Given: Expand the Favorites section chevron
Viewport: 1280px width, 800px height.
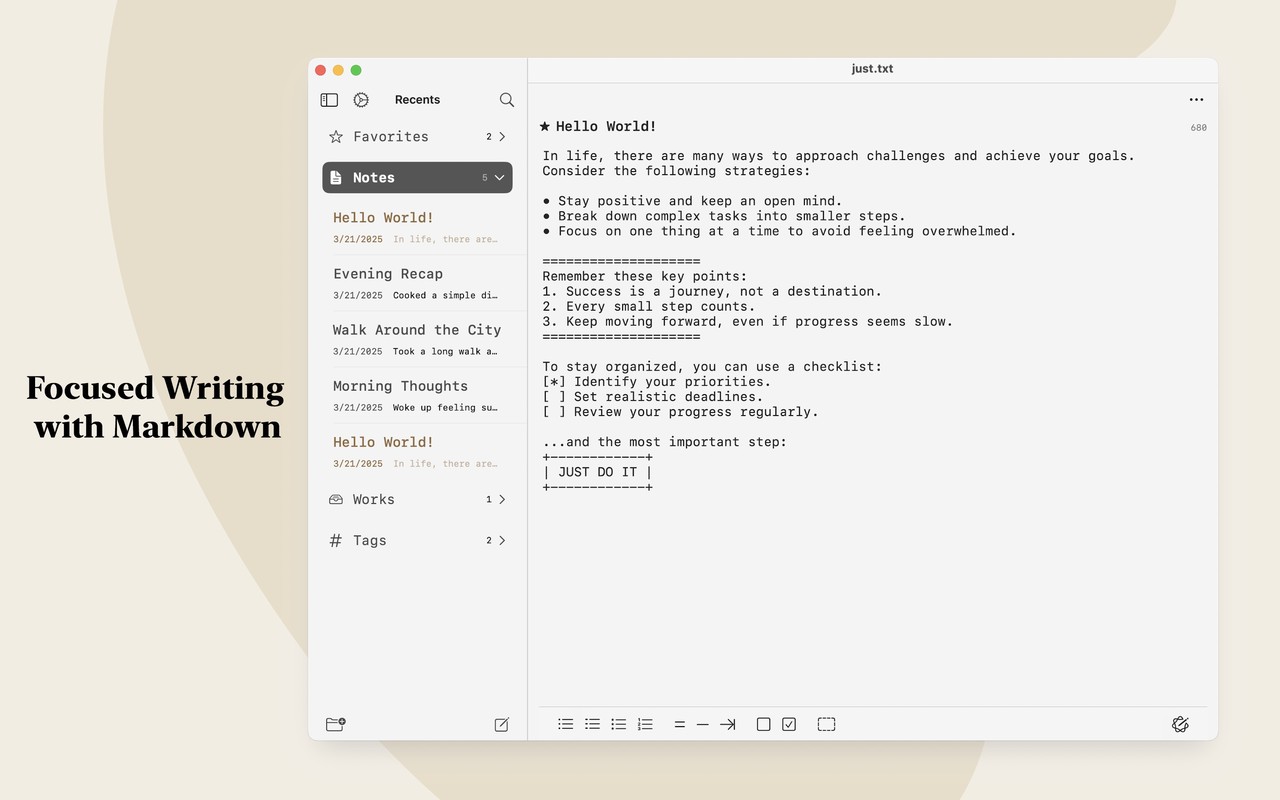Looking at the screenshot, I should click(502, 137).
